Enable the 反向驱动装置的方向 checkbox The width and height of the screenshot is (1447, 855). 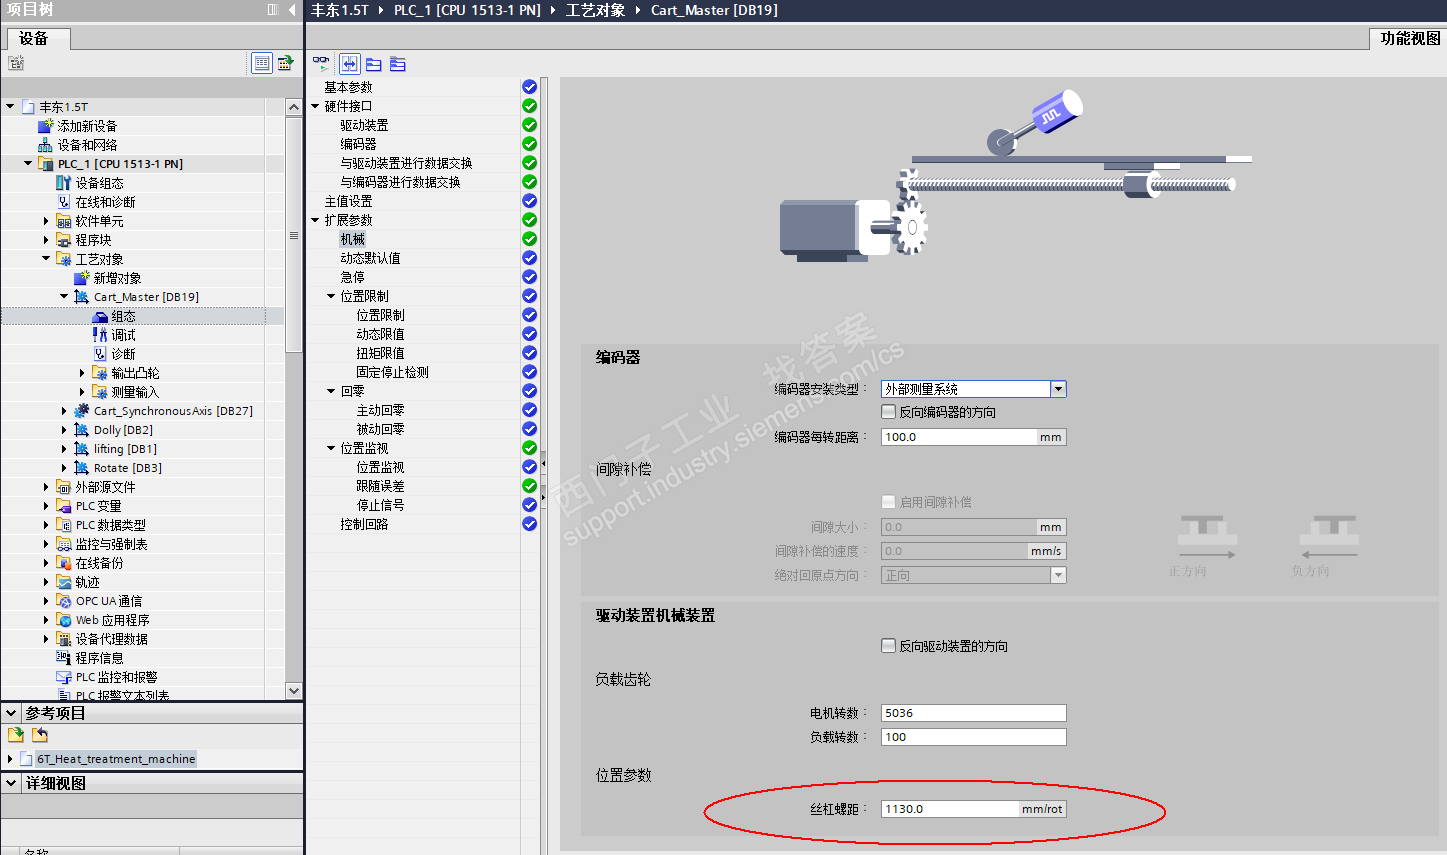[x=888, y=646]
